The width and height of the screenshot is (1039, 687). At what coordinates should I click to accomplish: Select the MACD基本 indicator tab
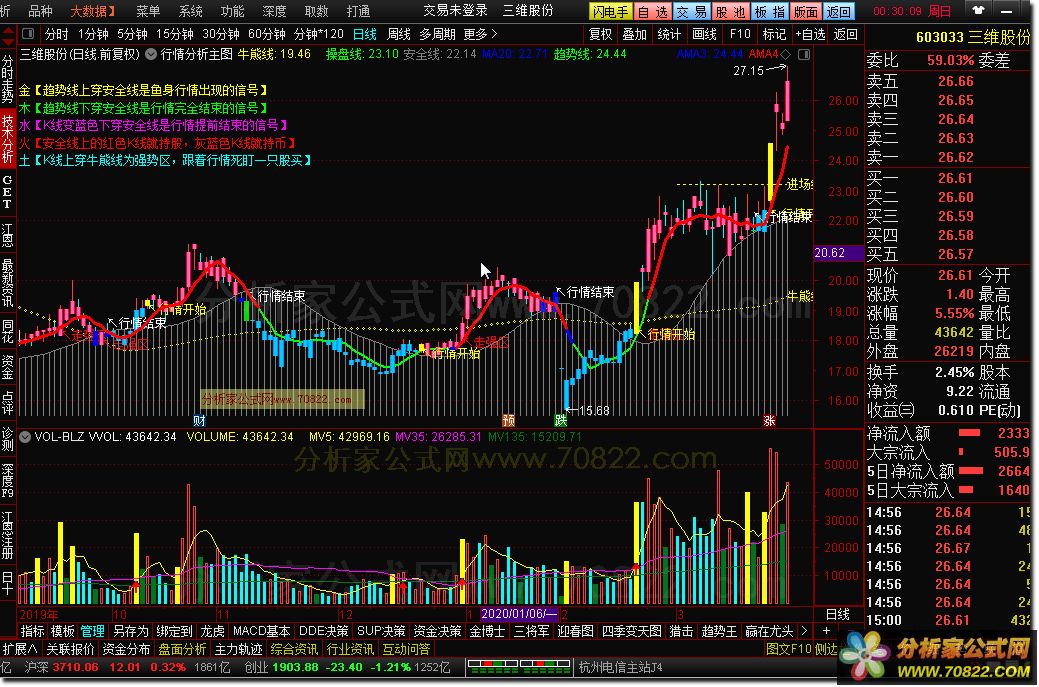pyautogui.click(x=262, y=631)
